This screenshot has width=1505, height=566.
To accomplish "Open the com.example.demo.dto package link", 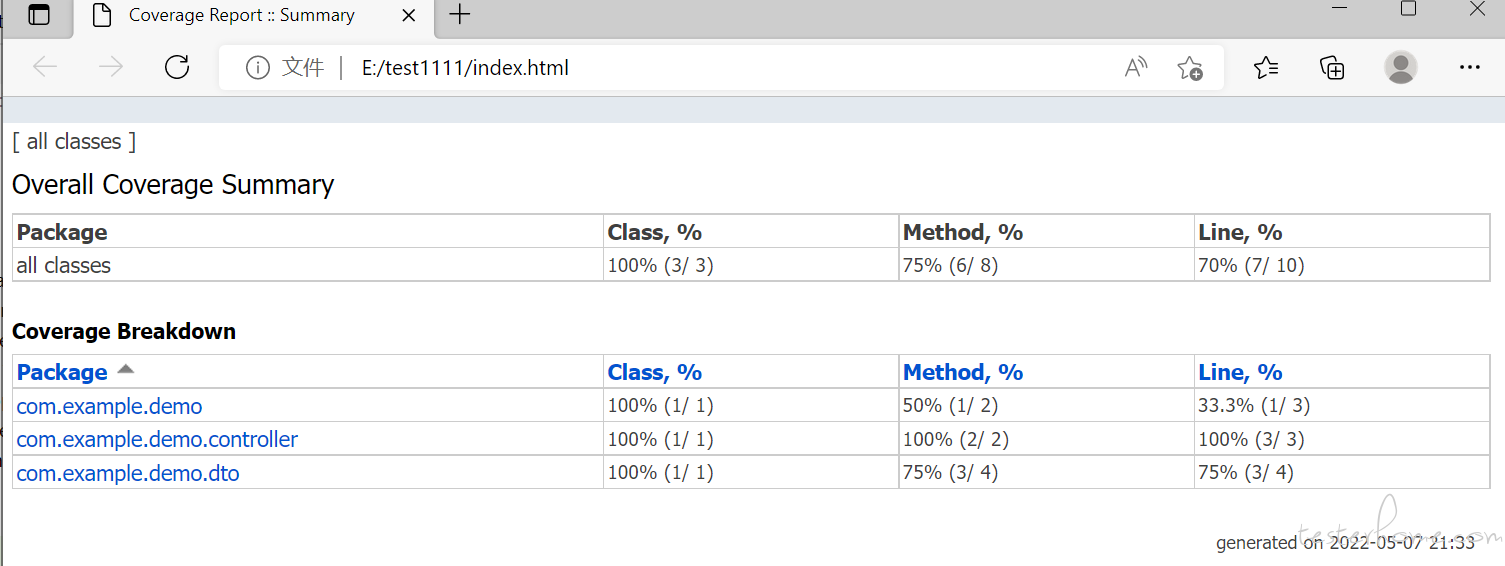I will tap(128, 473).
